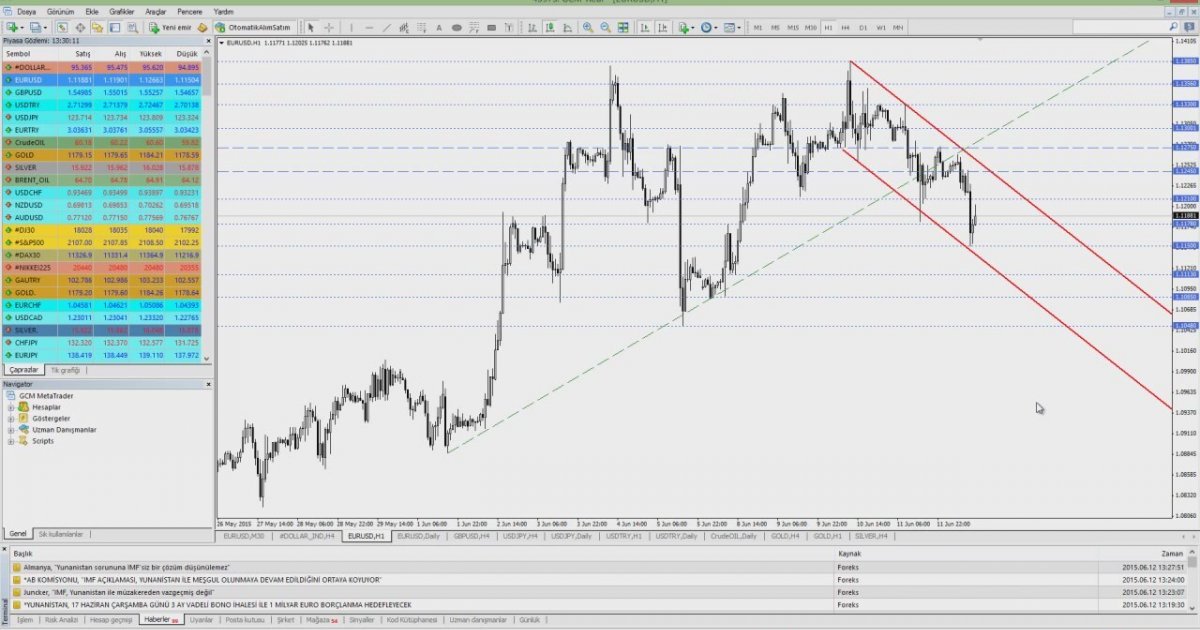The width and height of the screenshot is (1200, 630).
Task: Set timeframe to M1
Action: [x=758, y=27]
